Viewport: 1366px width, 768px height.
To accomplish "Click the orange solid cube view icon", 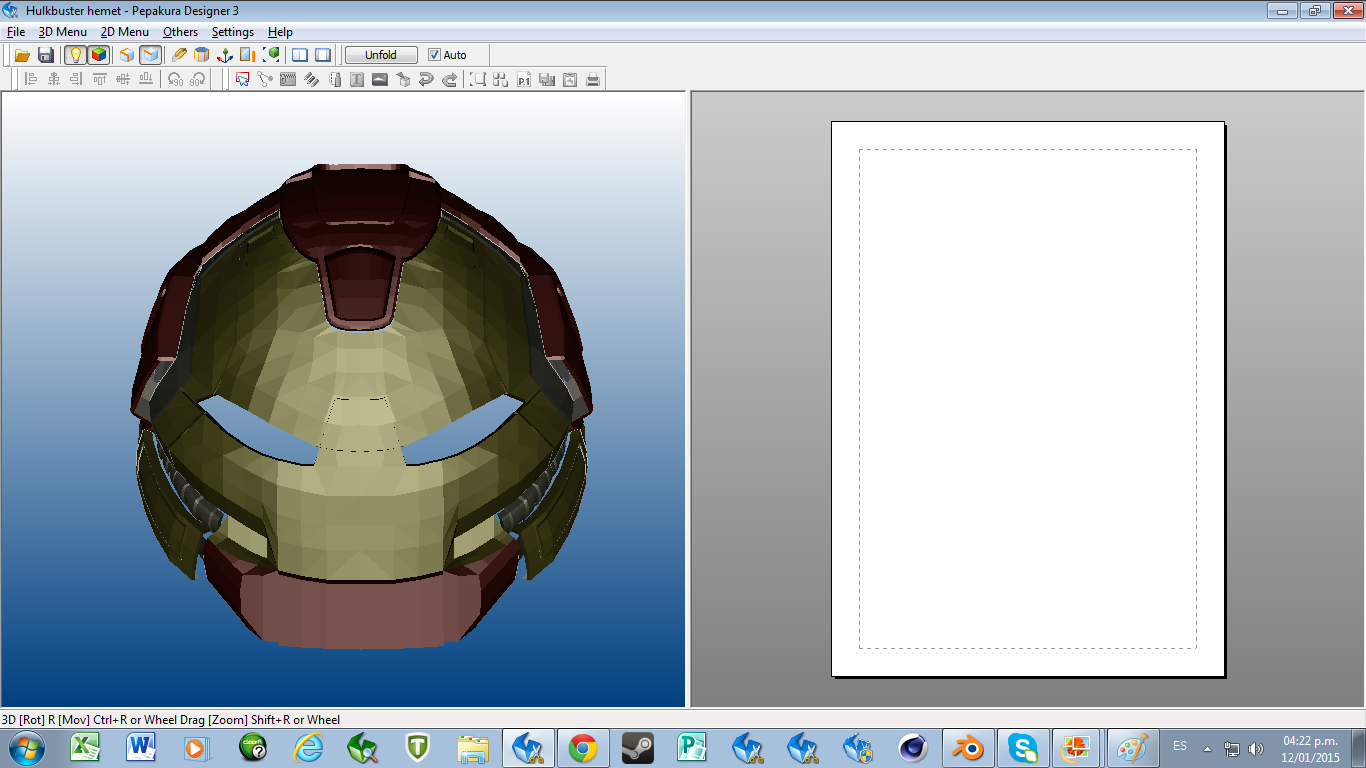I will (x=127, y=55).
